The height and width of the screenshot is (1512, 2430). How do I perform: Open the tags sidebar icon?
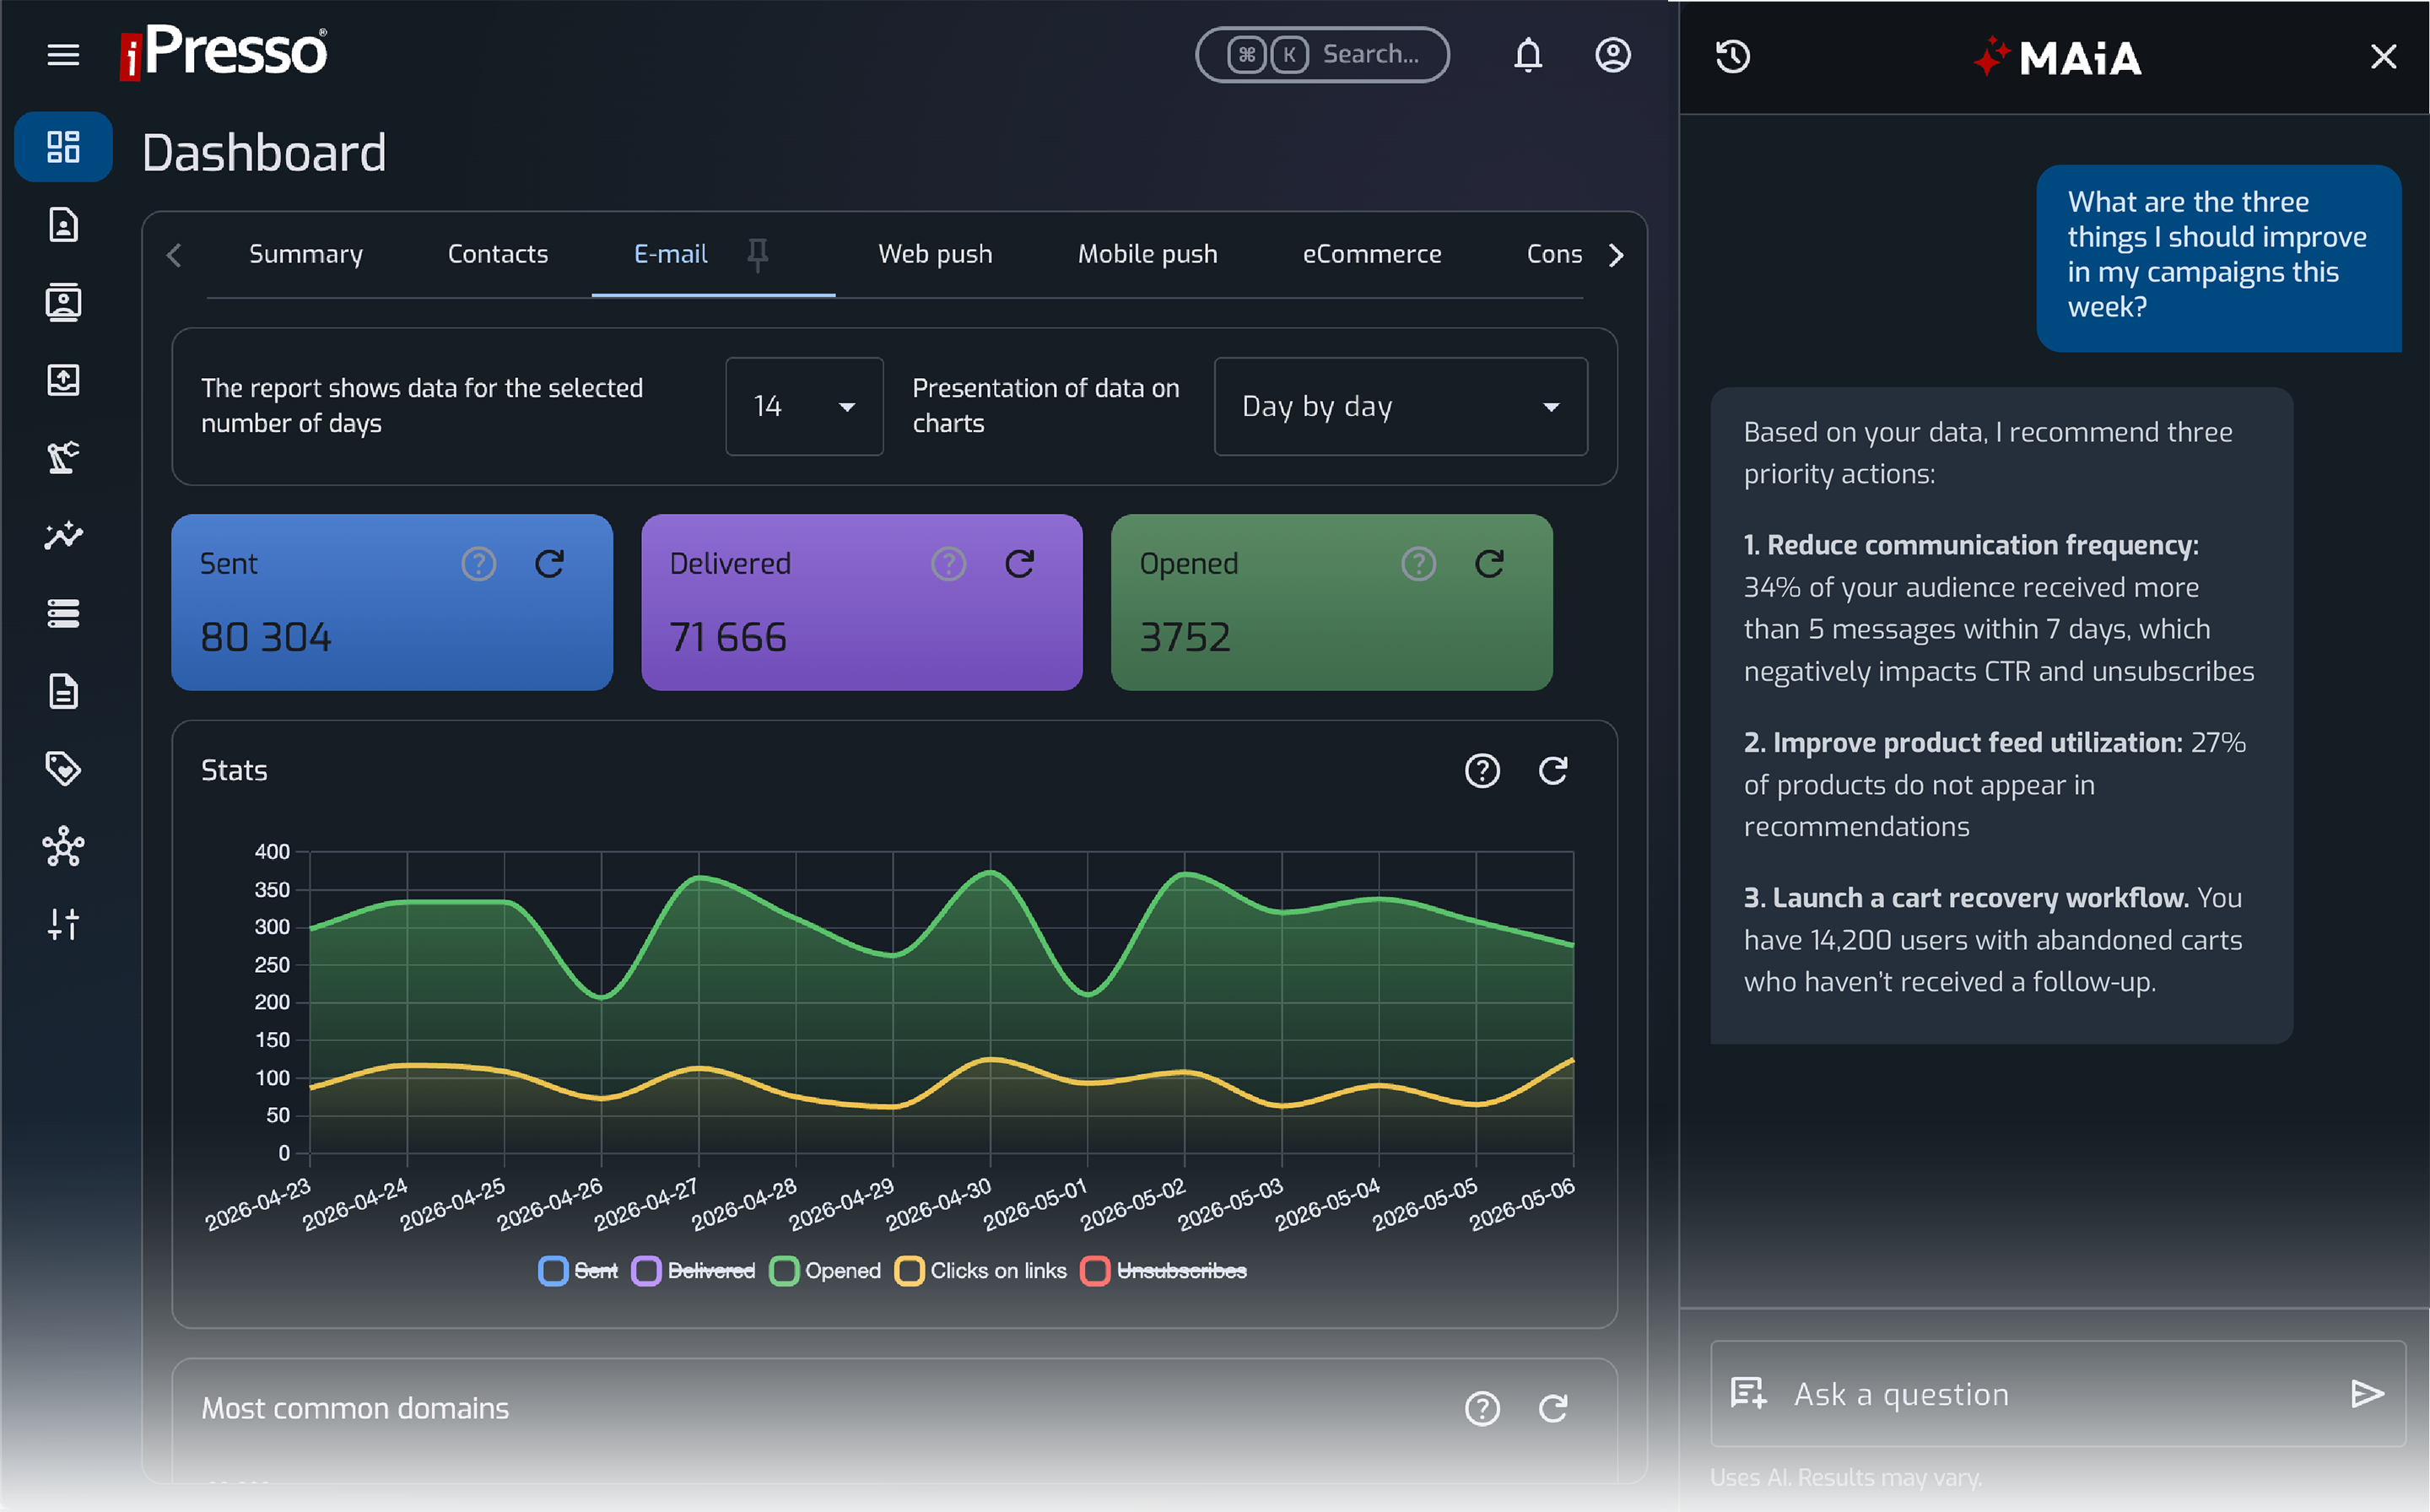pyautogui.click(x=63, y=768)
